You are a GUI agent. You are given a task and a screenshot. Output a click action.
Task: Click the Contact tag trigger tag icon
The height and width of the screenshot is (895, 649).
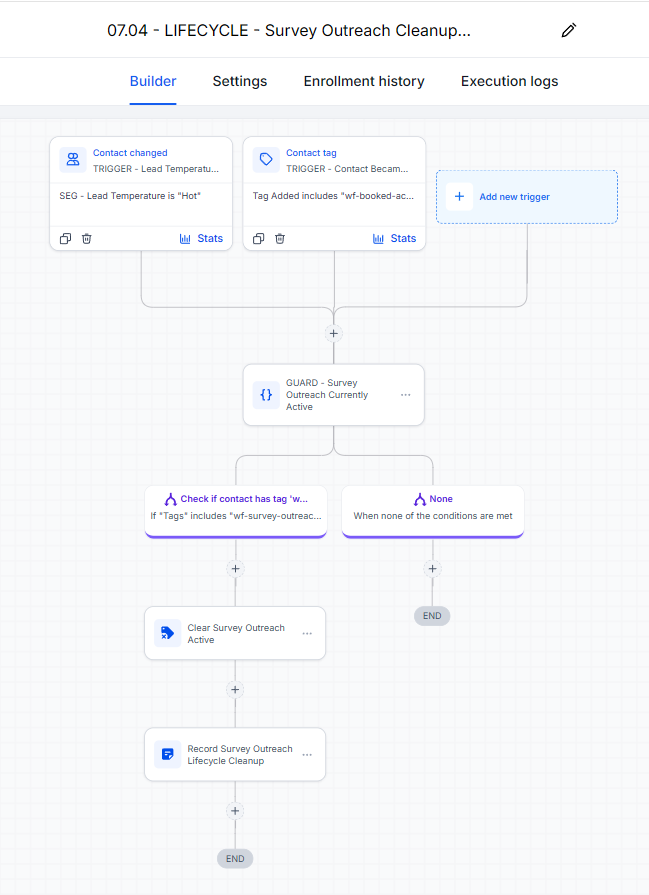coord(266,159)
